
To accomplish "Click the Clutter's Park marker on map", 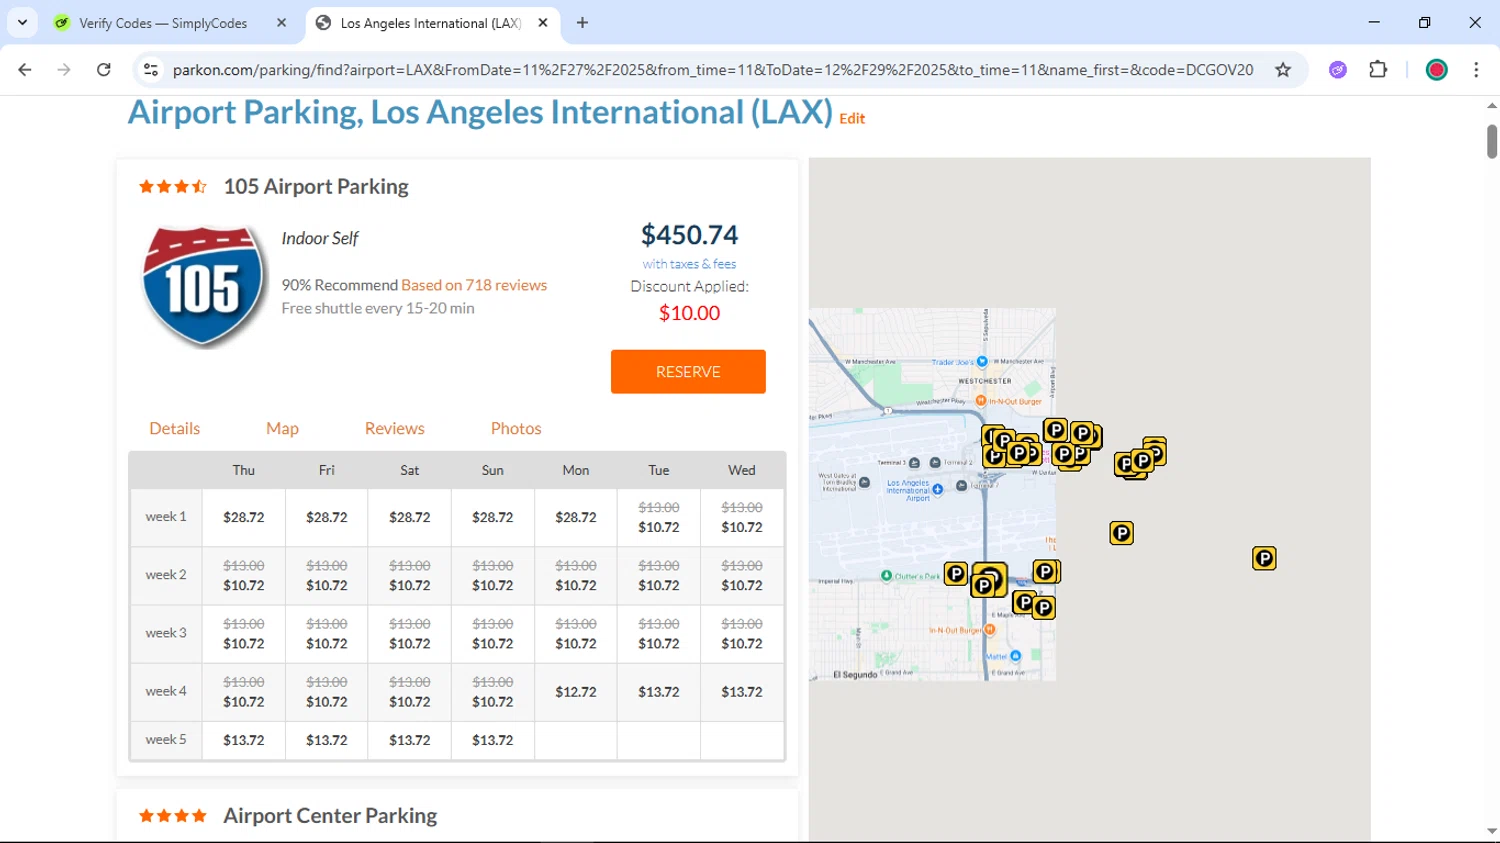I will tap(886, 576).
